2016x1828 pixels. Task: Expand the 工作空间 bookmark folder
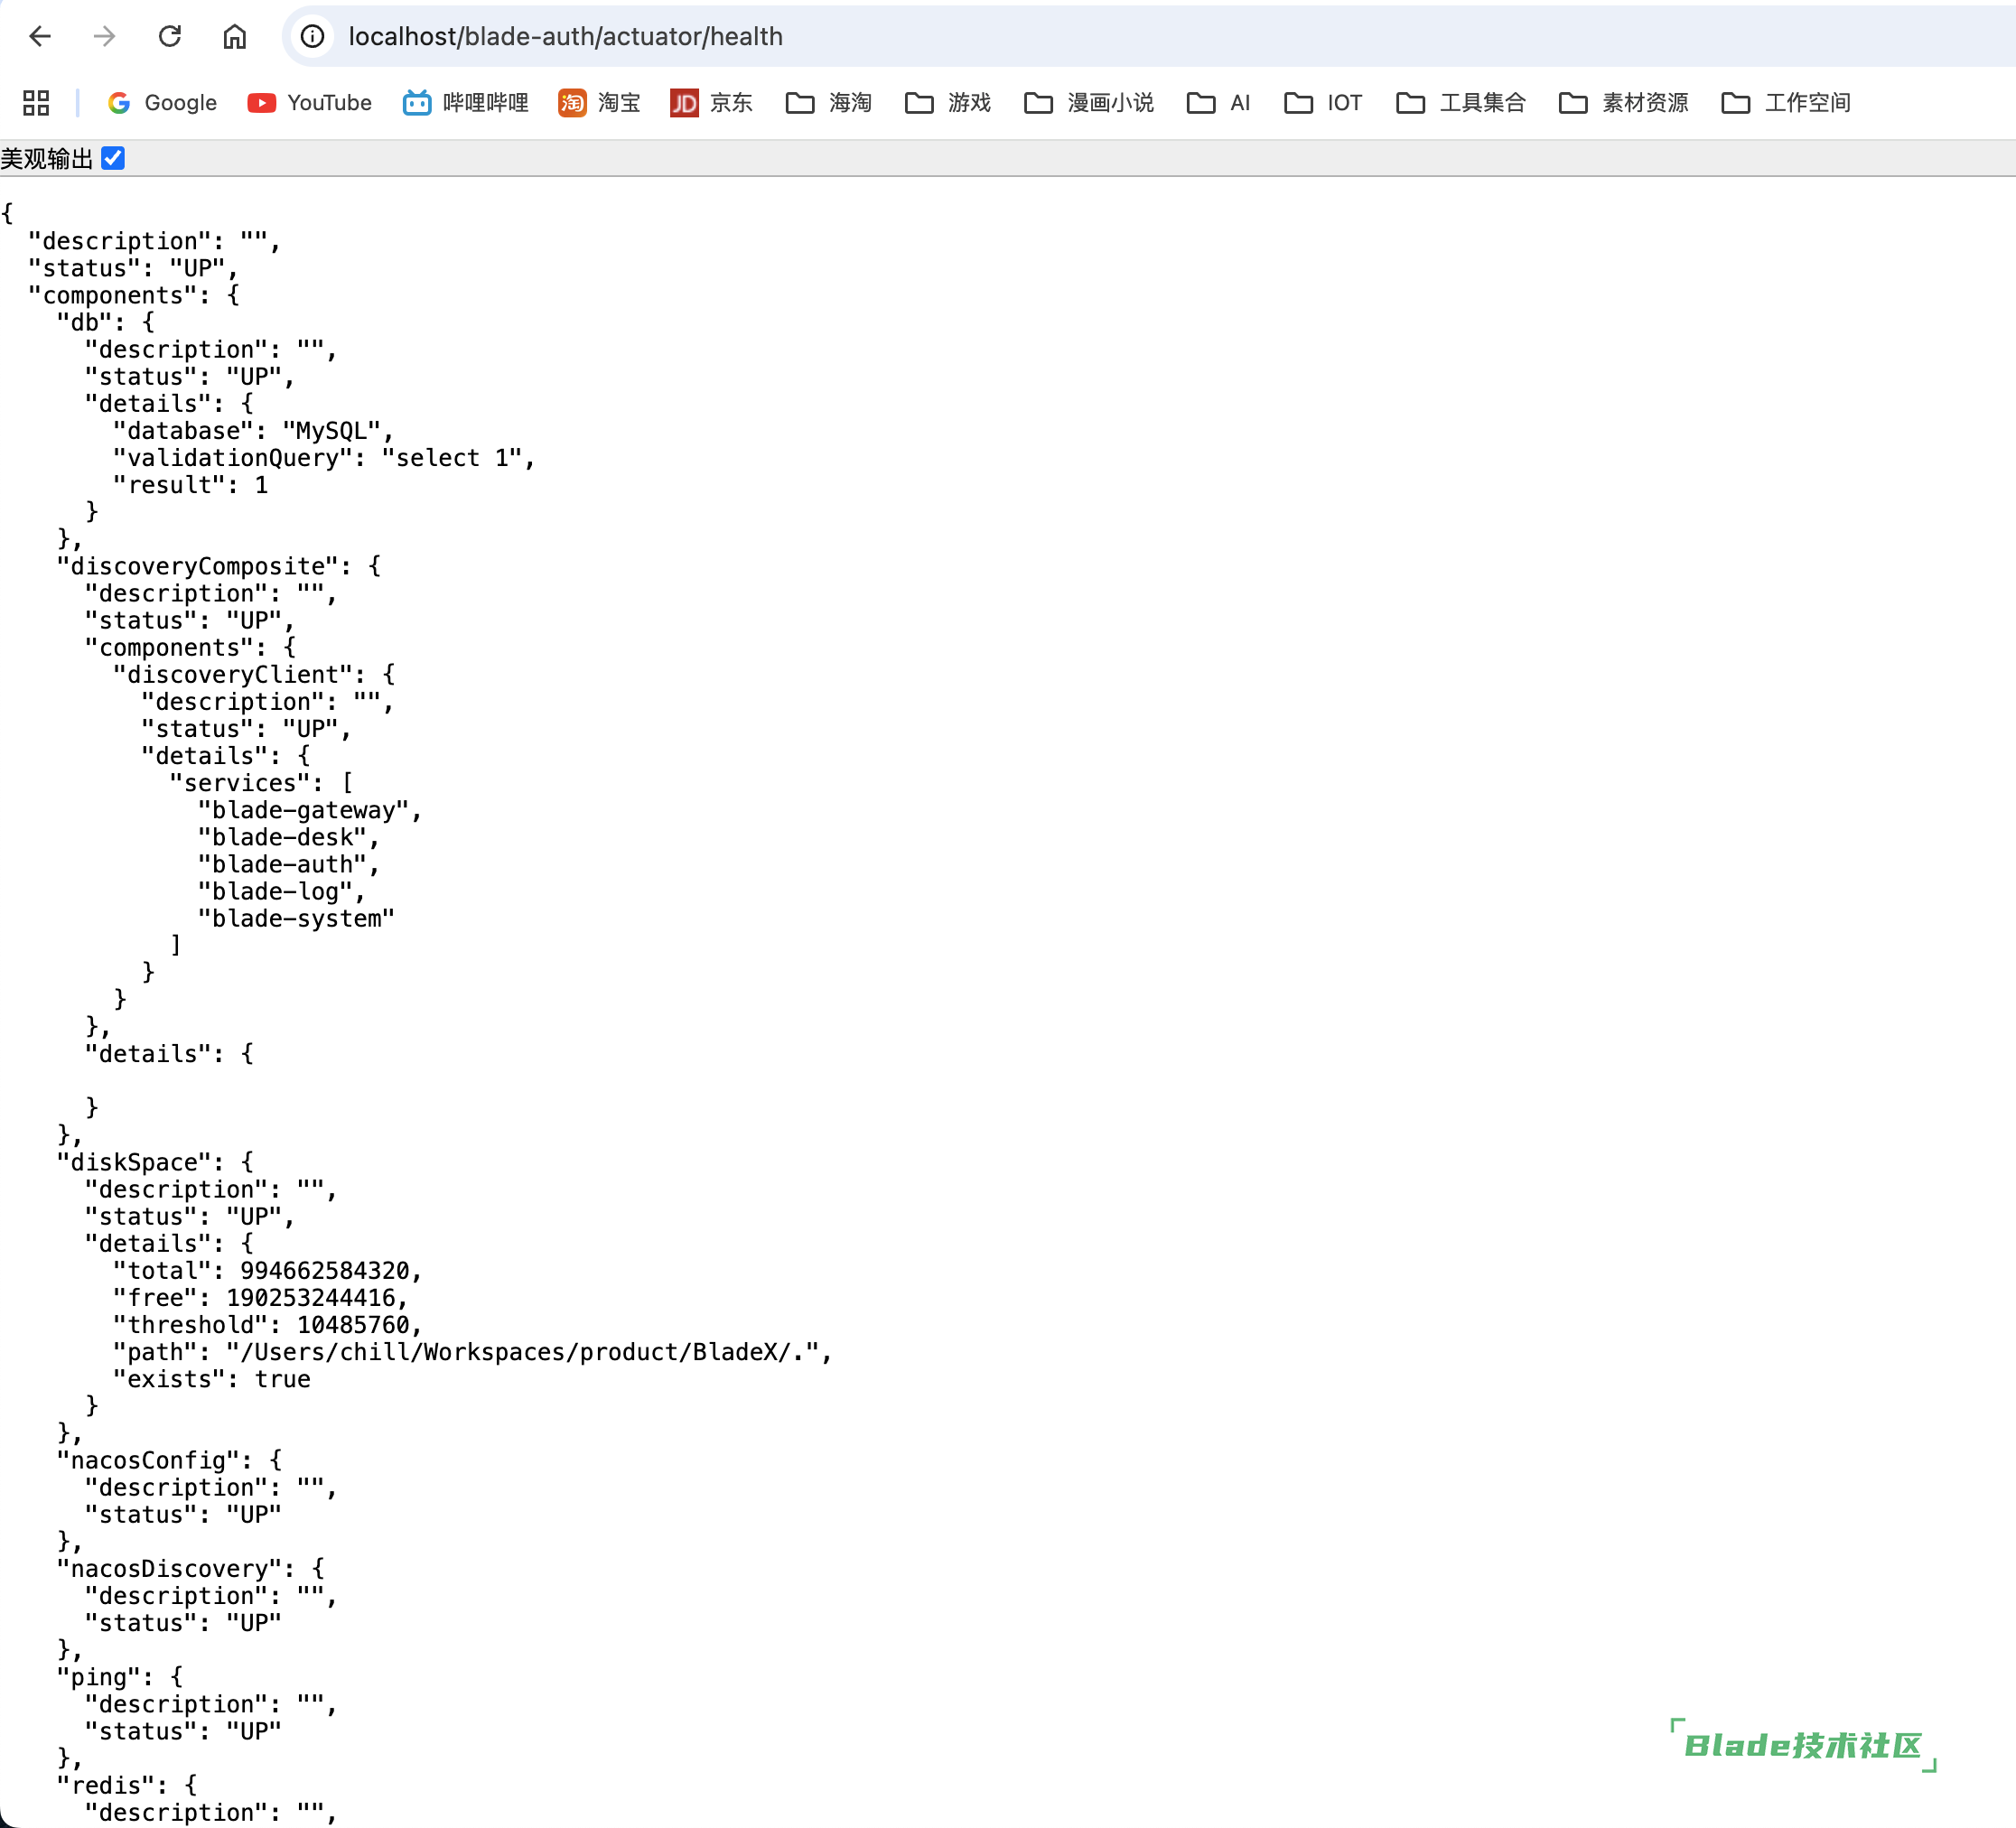click(x=1786, y=103)
